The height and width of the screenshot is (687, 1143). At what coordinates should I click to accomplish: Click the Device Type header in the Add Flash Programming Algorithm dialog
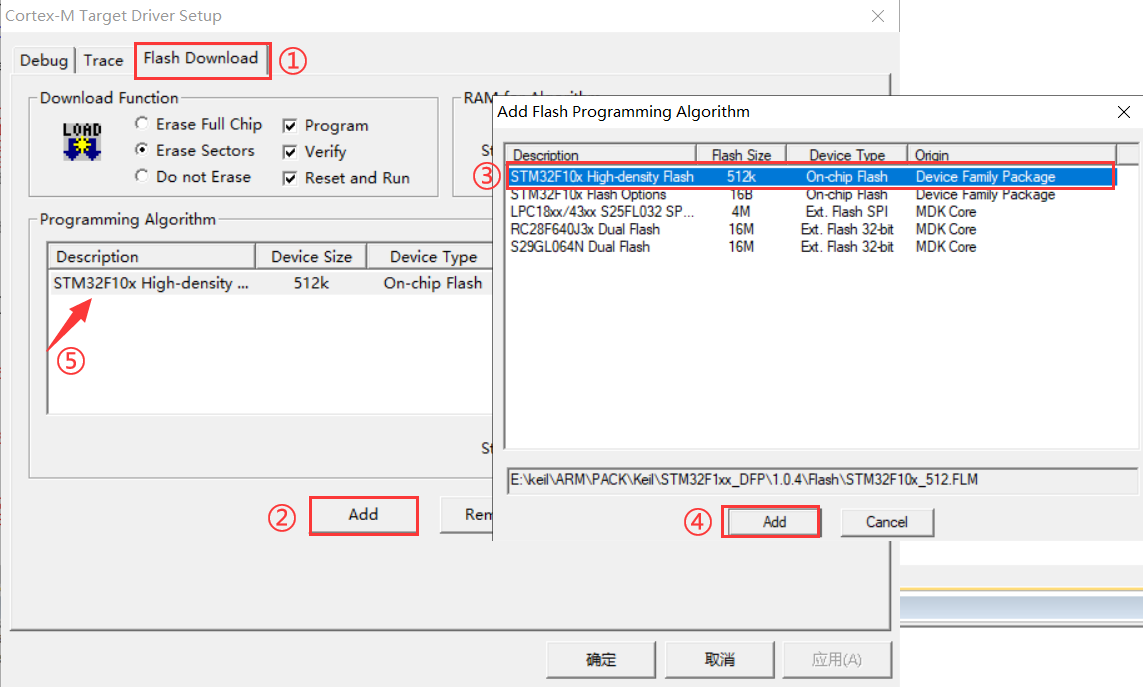[x=846, y=155]
